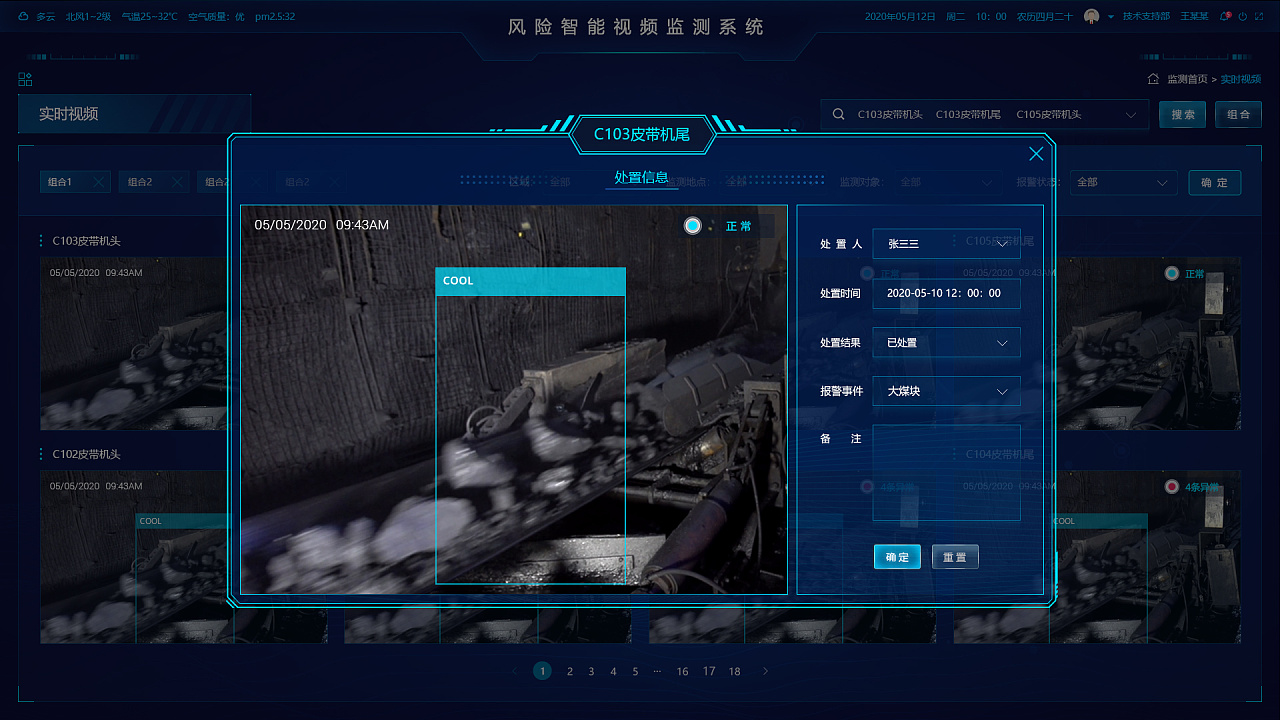Click the 搜索 button
The height and width of the screenshot is (720, 1280).
pos(1183,115)
